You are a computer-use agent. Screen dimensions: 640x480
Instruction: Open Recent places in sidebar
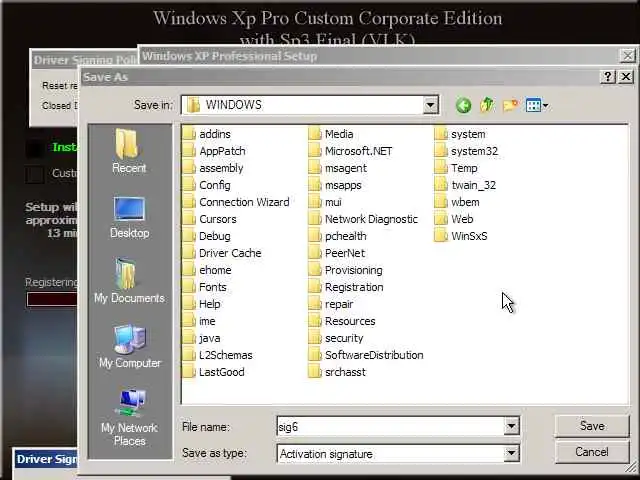click(x=129, y=152)
